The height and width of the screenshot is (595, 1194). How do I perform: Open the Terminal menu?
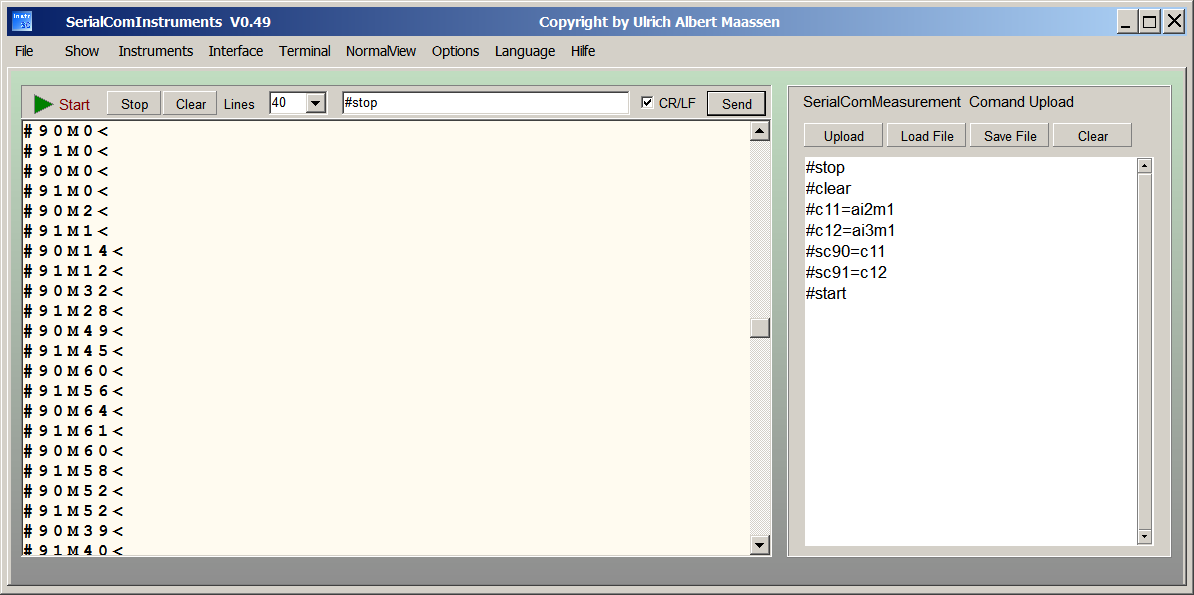pos(305,51)
